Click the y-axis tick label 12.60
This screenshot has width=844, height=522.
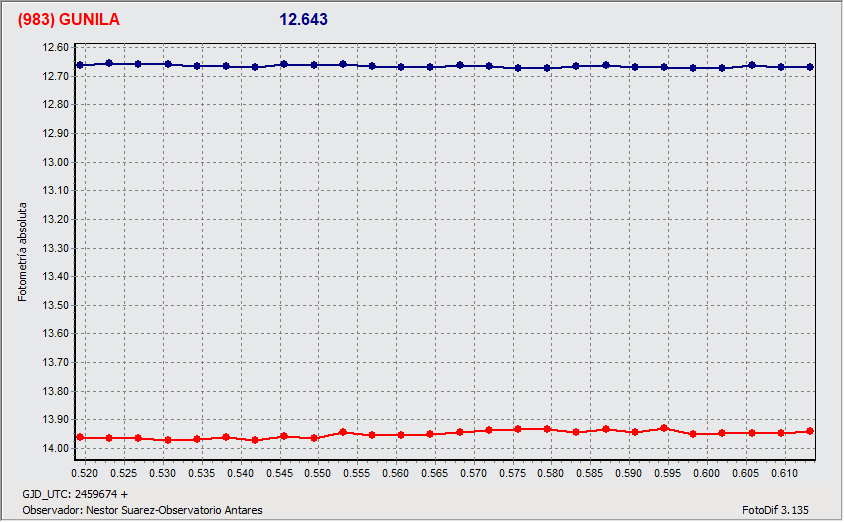(x=55, y=47)
